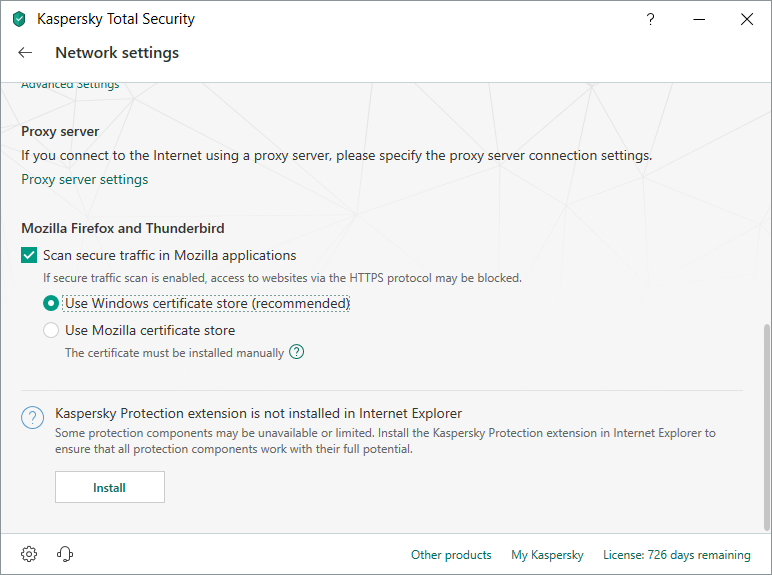
Task: Open Proxy server settings link
Action: 85,180
